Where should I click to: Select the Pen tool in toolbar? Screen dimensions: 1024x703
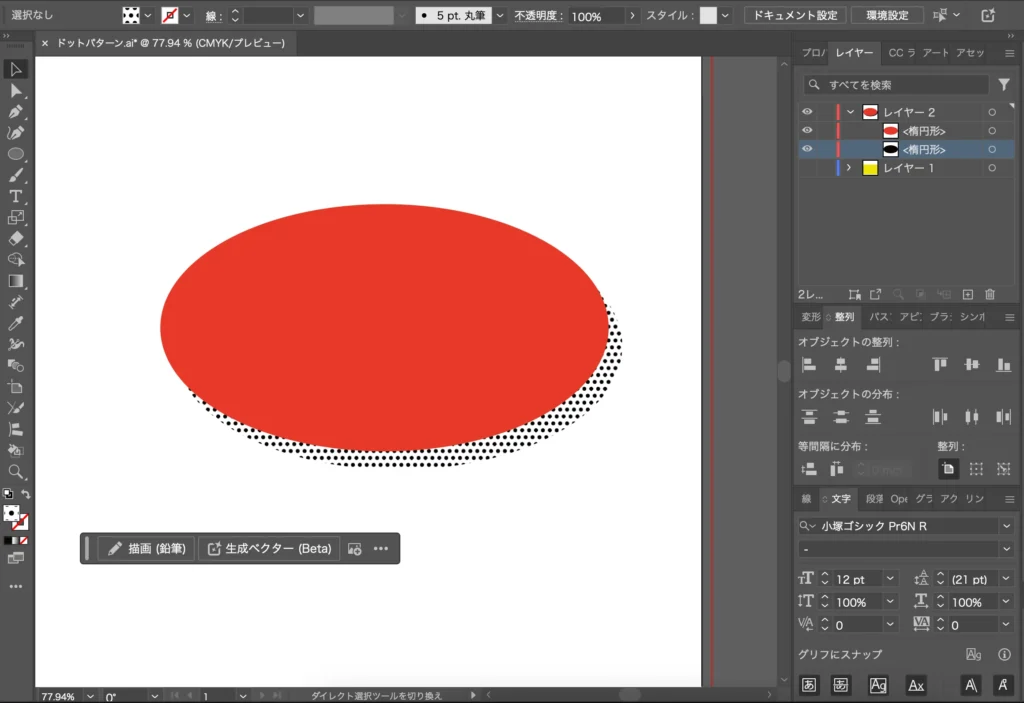click(x=16, y=112)
